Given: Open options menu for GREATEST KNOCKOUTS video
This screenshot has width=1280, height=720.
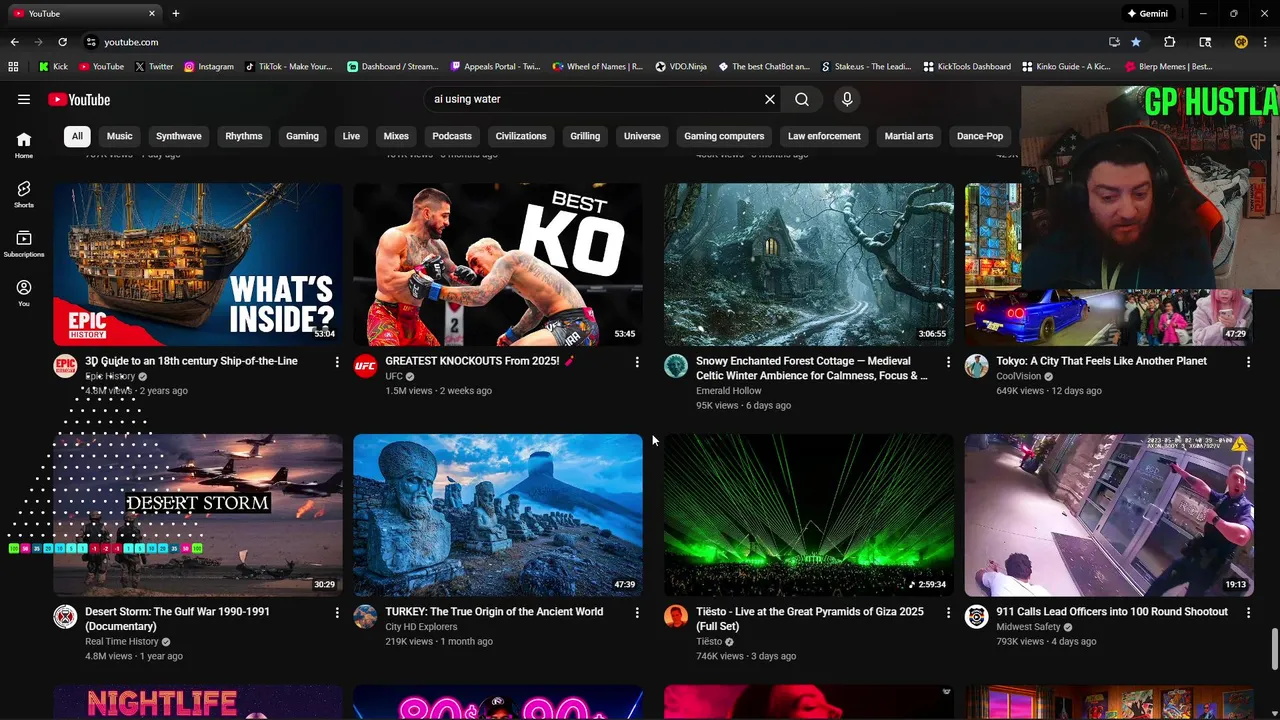Looking at the screenshot, I should point(637,362).
